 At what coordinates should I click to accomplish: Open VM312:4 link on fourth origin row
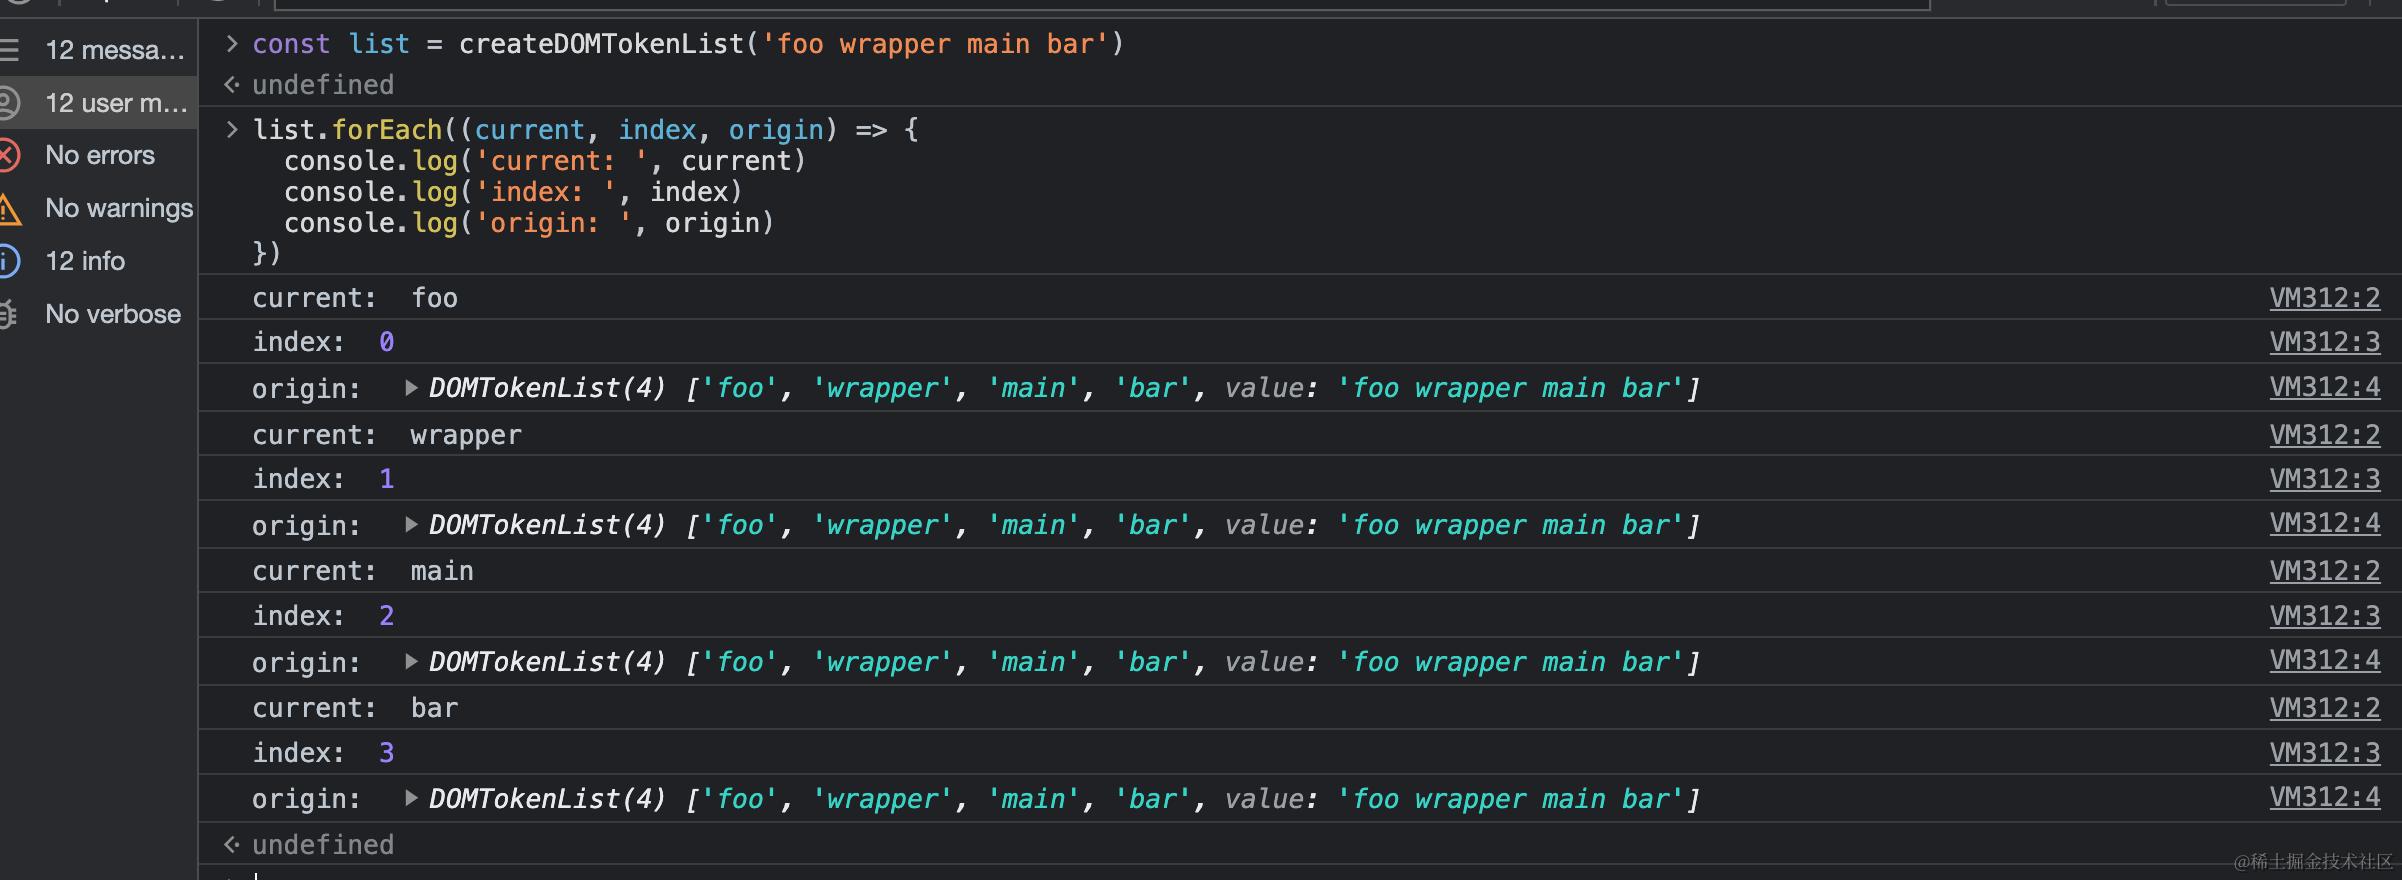(2324, 797)
